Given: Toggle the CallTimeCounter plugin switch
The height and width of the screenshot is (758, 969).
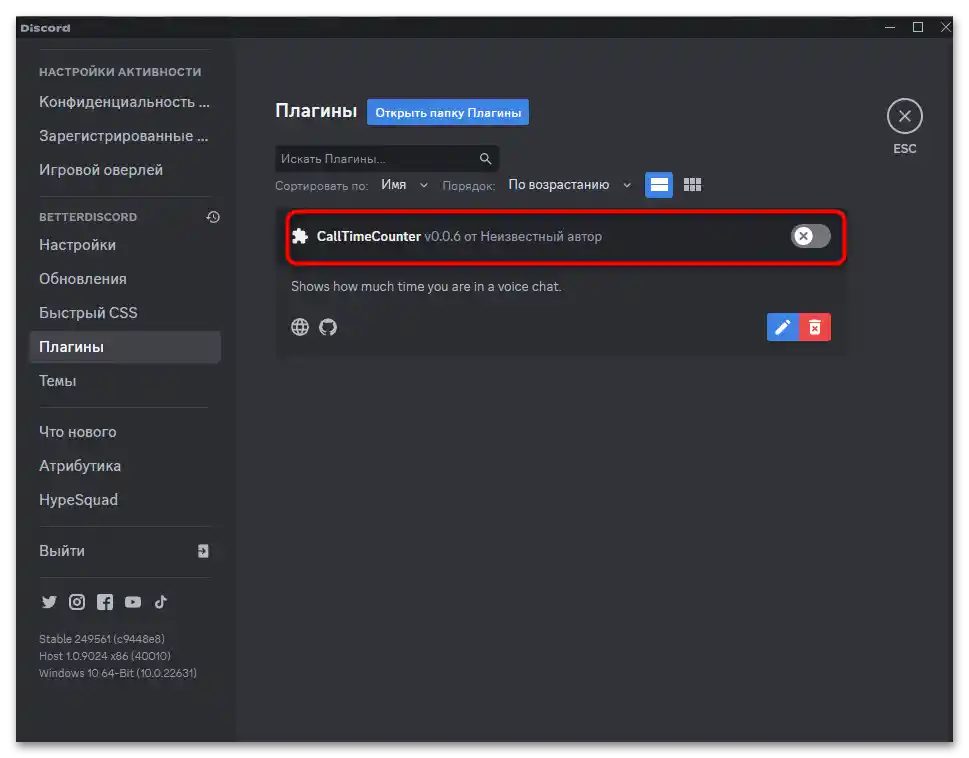Looking at the screenshot, I should tap(810, 236).
